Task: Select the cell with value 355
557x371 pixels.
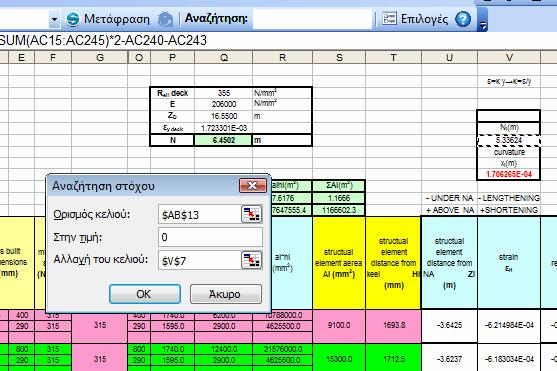Action: [x=223, y=93]
